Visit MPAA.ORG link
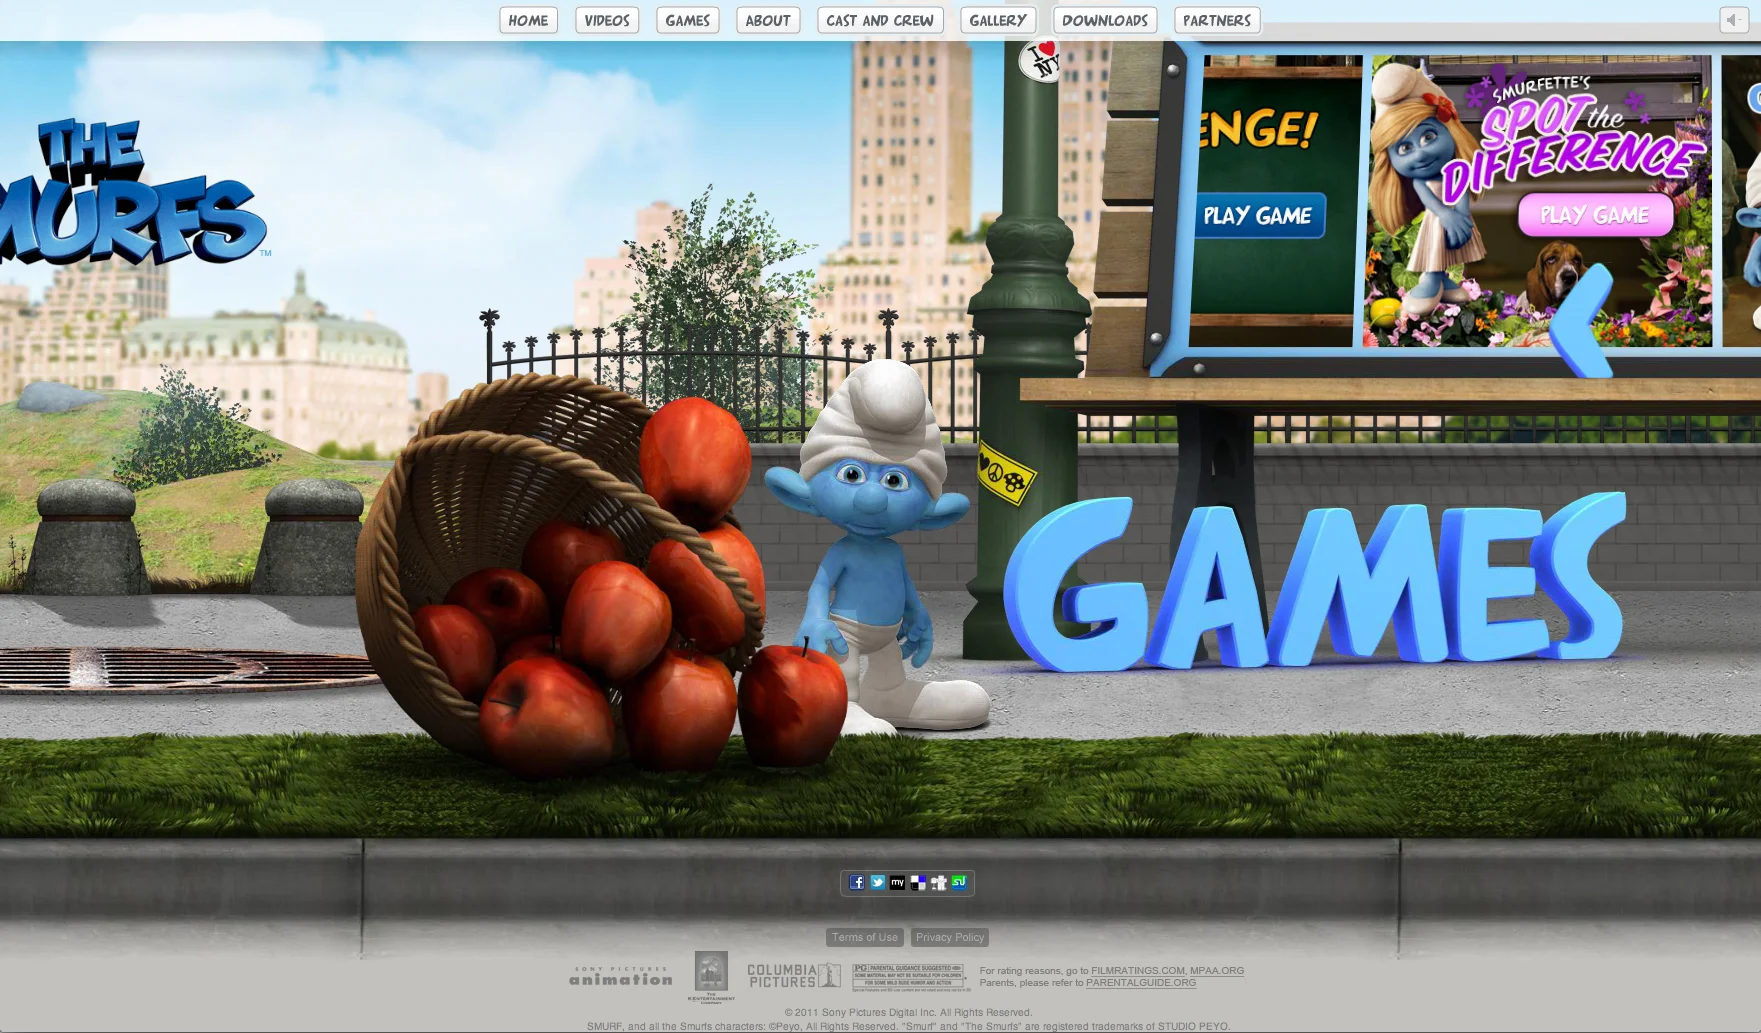The width and height of the screenshot is (1761, 1033). [1217, 970]
